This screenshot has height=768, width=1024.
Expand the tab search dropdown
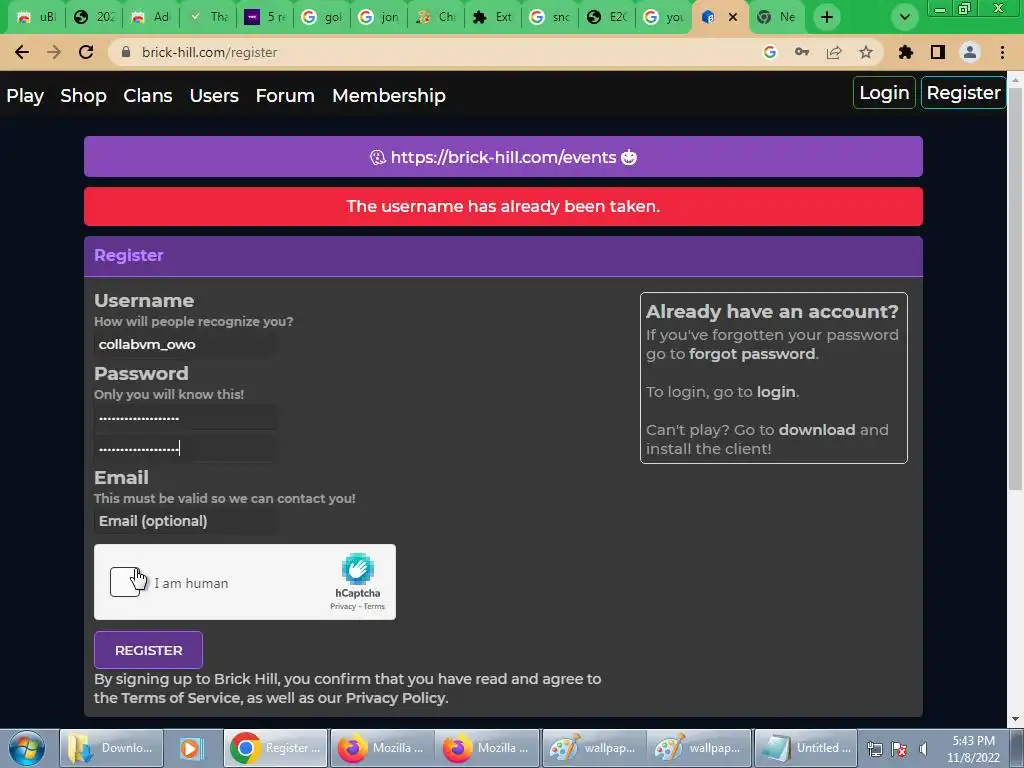click(x=904, y=17)
